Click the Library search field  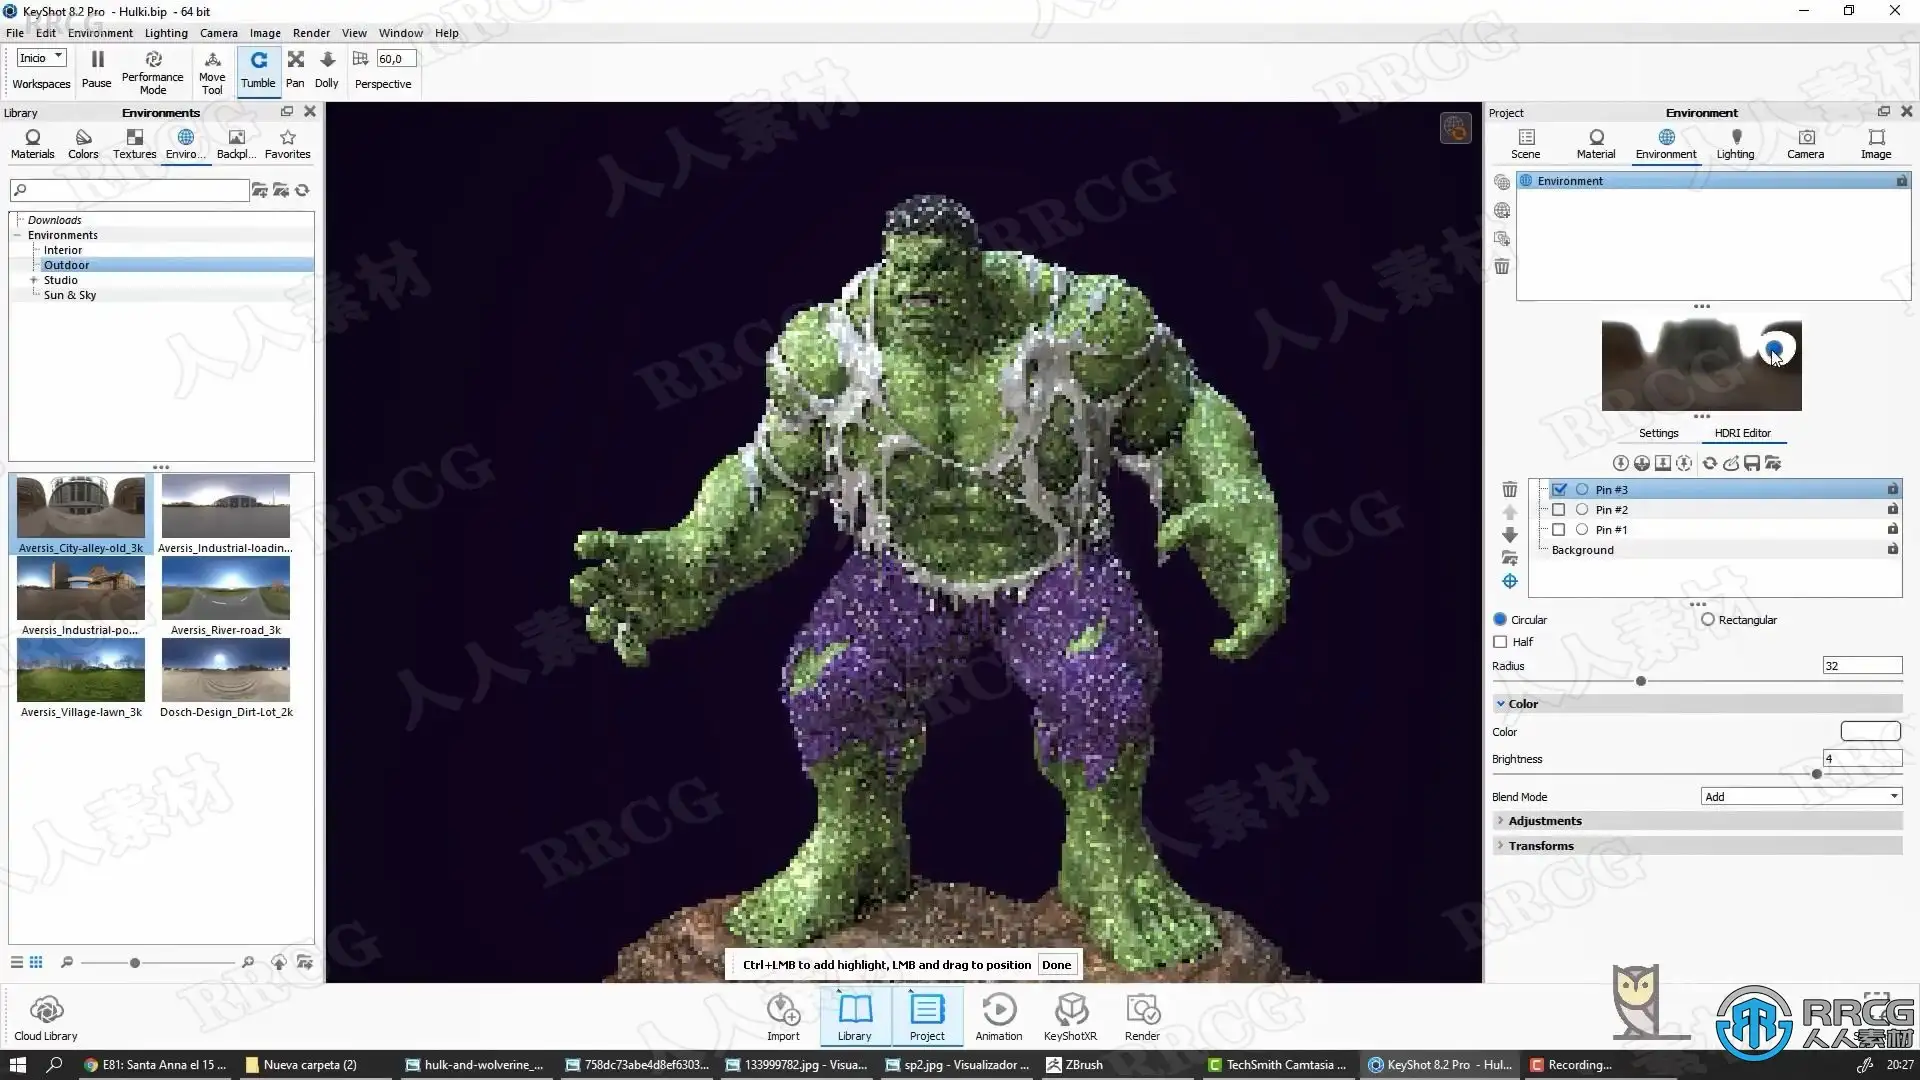pyautogui.click(x=130, y=190)
